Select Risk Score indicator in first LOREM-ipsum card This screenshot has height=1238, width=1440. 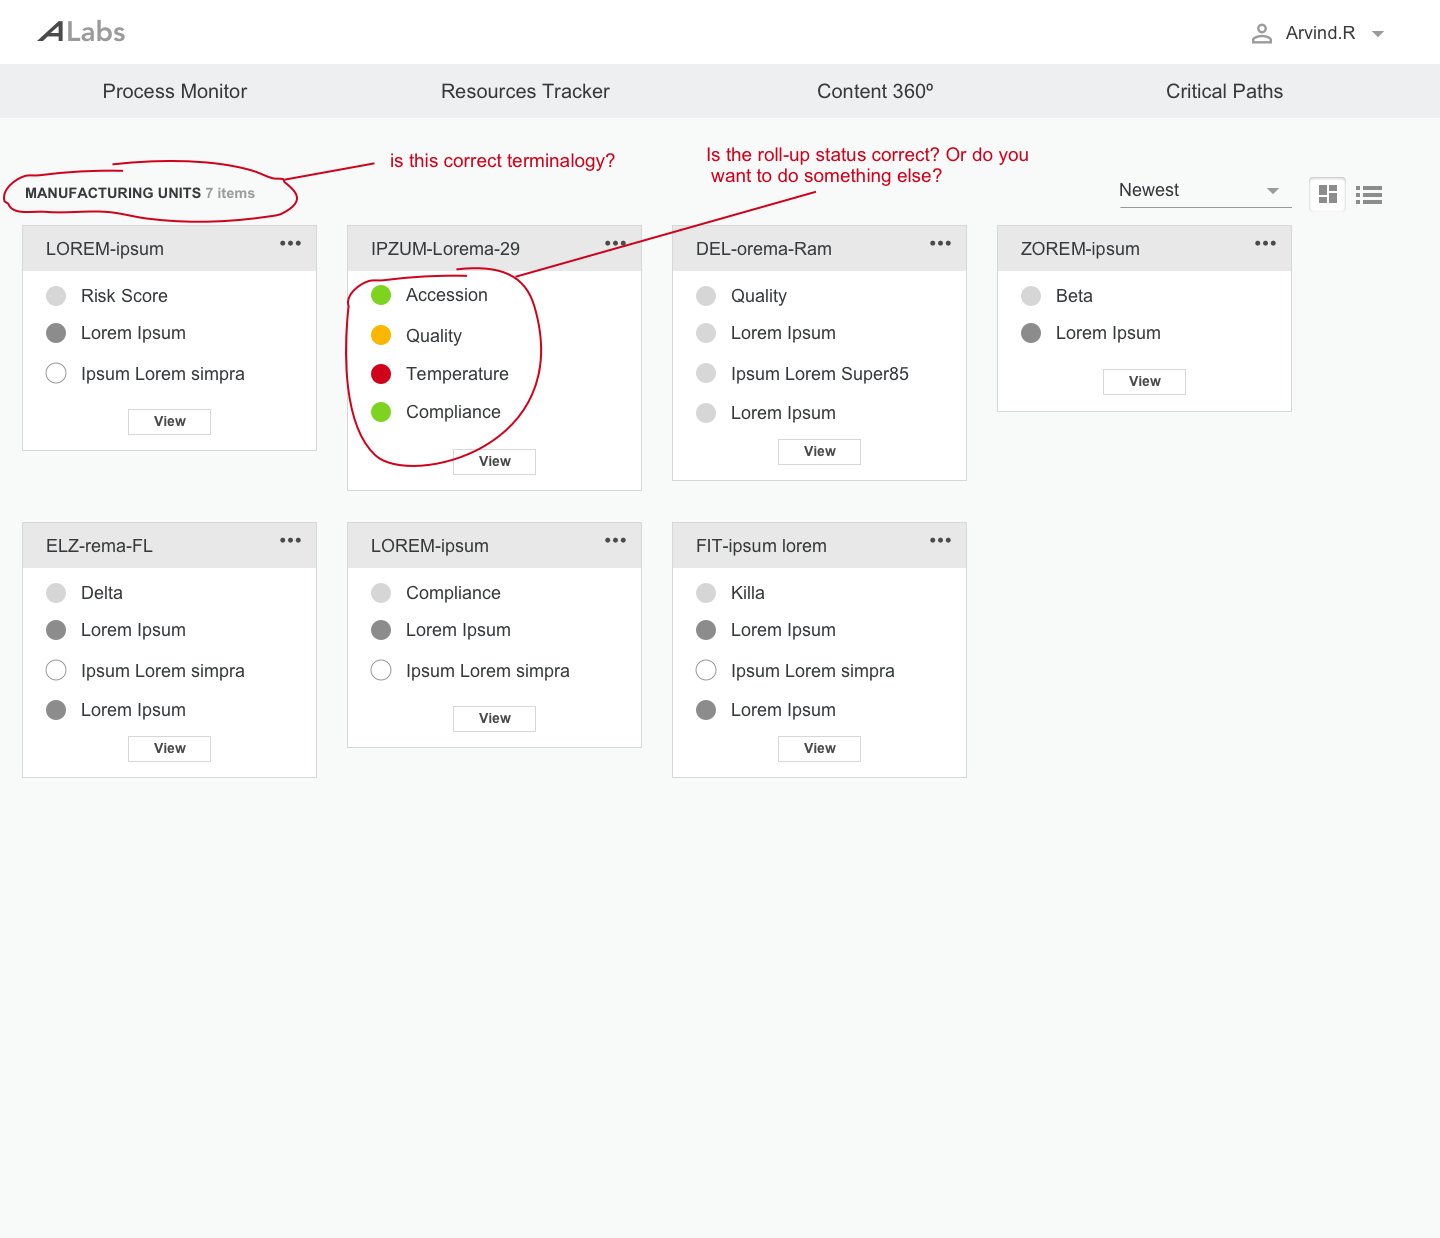click(x=56, y=296)
